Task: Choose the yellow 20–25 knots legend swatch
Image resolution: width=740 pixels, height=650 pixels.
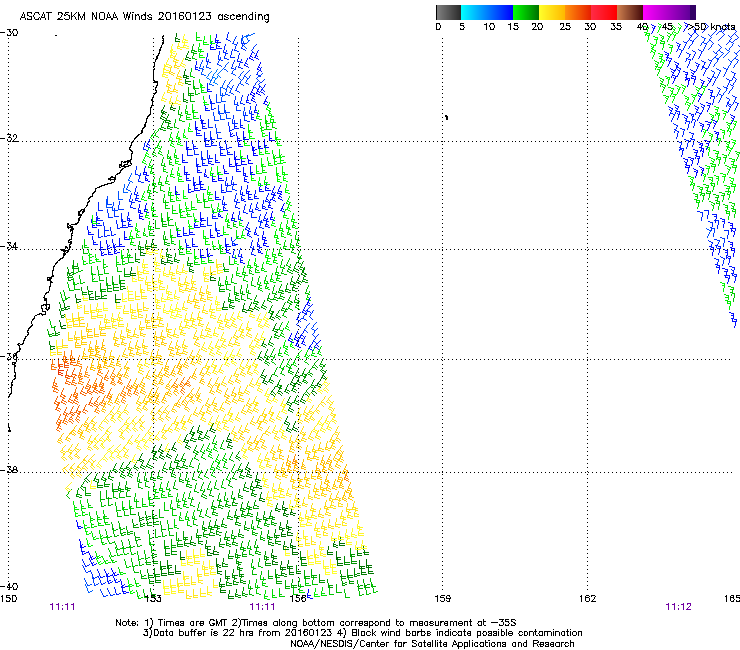Action: tap(552, 12)
